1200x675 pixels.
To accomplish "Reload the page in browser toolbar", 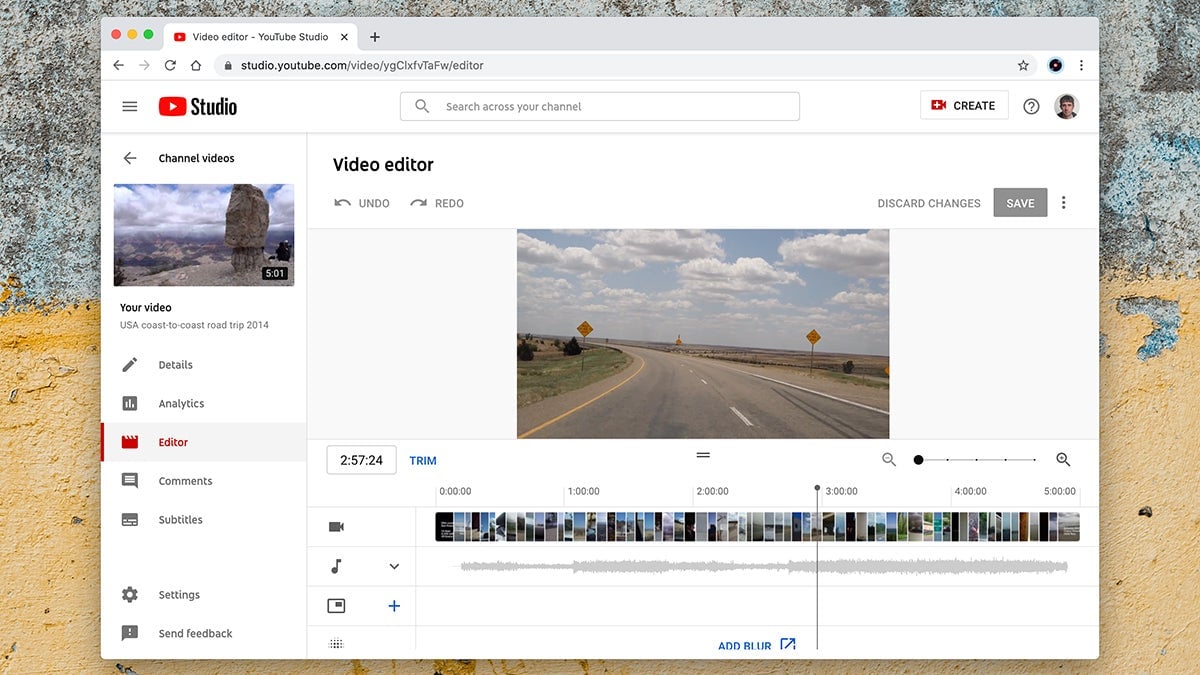I will pyautogui.click(x=170, y=65).
